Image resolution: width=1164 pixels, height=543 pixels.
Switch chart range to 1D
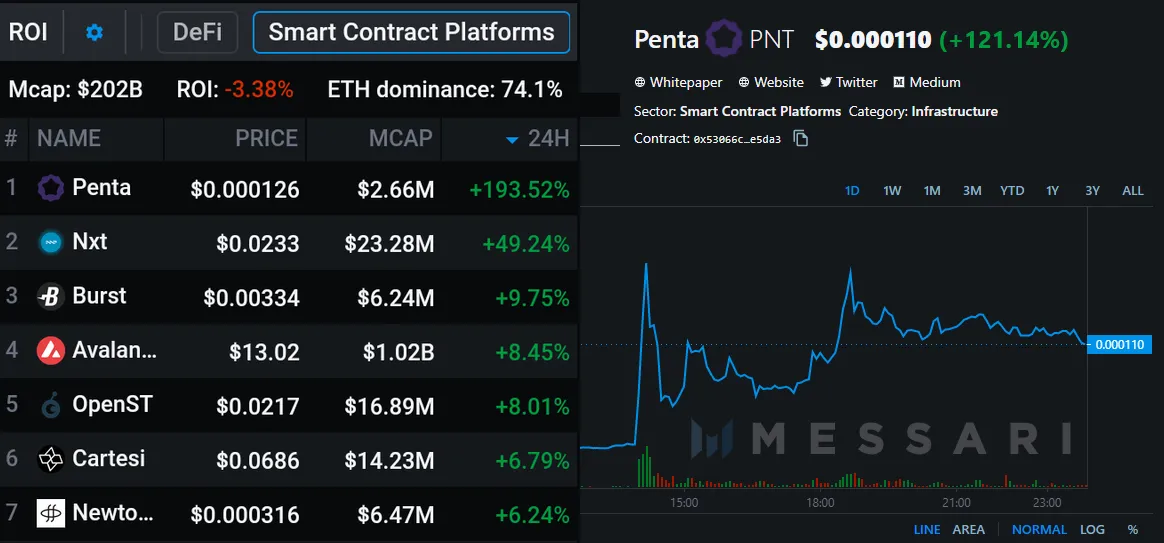pos(852,191)
